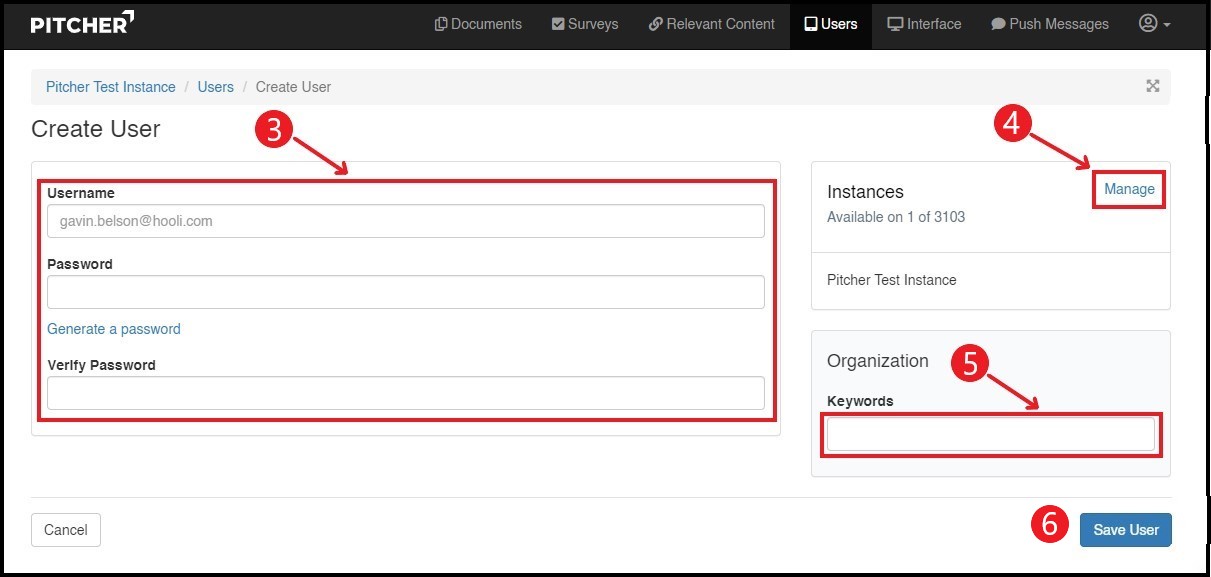This screenshot has width=1211, height=577.
Task: Navigate back via the Users breadcrumb
Action: click(215, 87)
